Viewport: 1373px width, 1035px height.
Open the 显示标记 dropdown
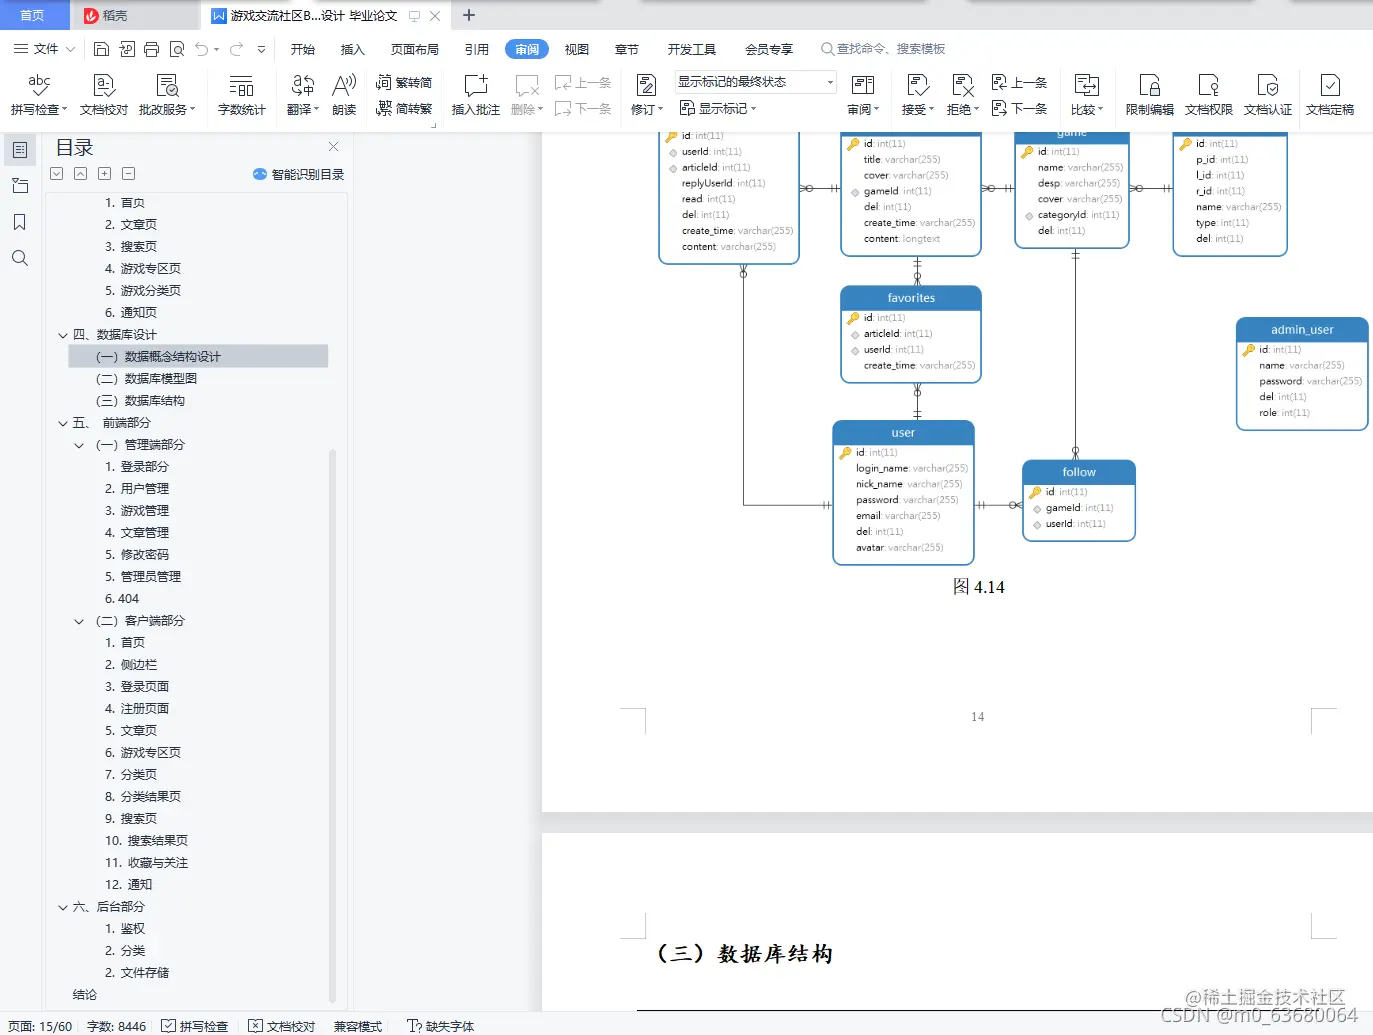718,108
